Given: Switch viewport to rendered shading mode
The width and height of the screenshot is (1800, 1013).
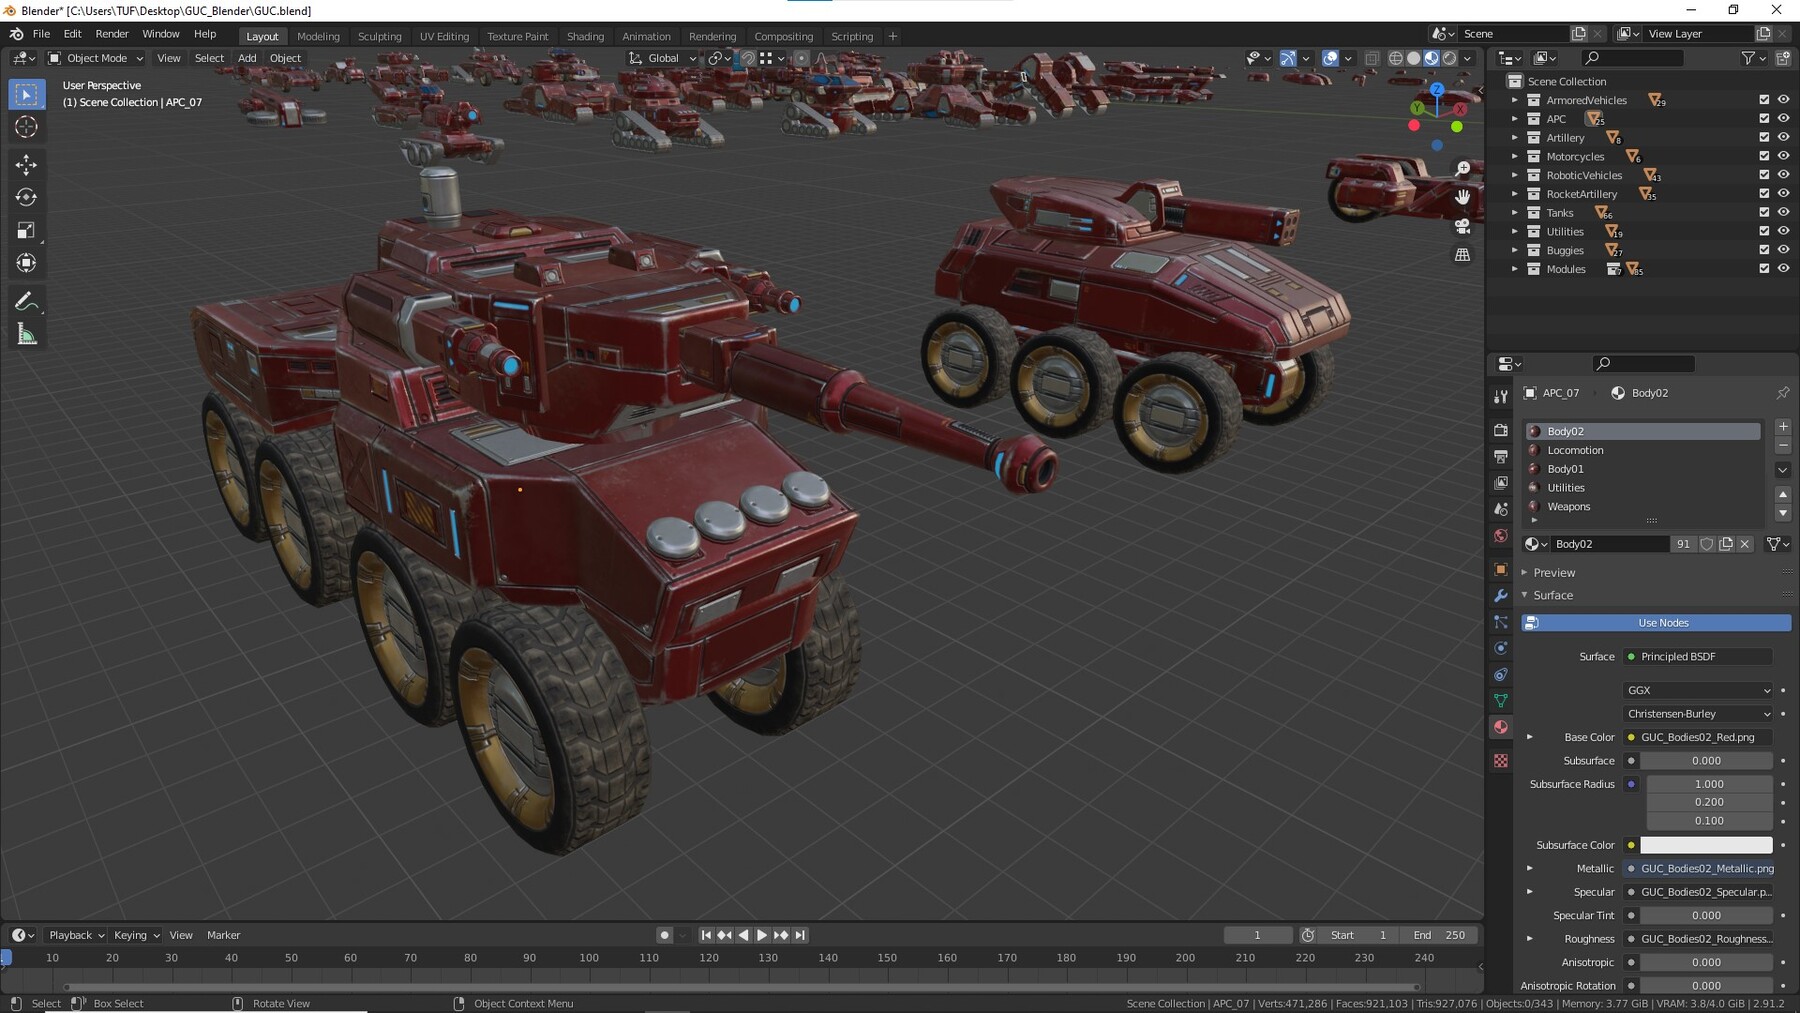Looking at the screenshot, I should pos(1448,57).
